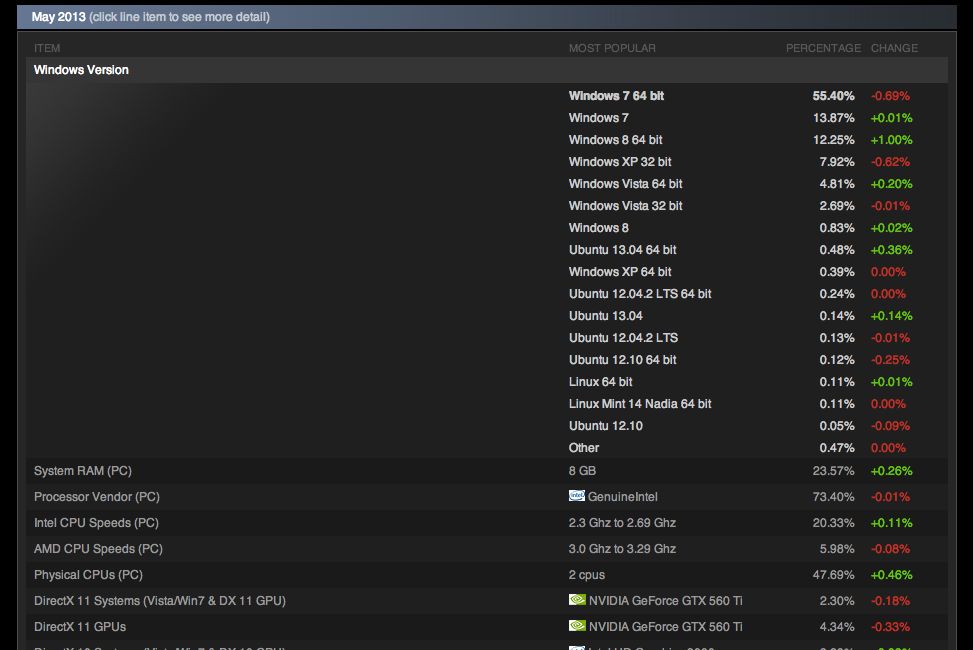The height and width of the screenshot is (650, 973).
Task: Click the 55.40% percentage value
Action: [833, 96]
